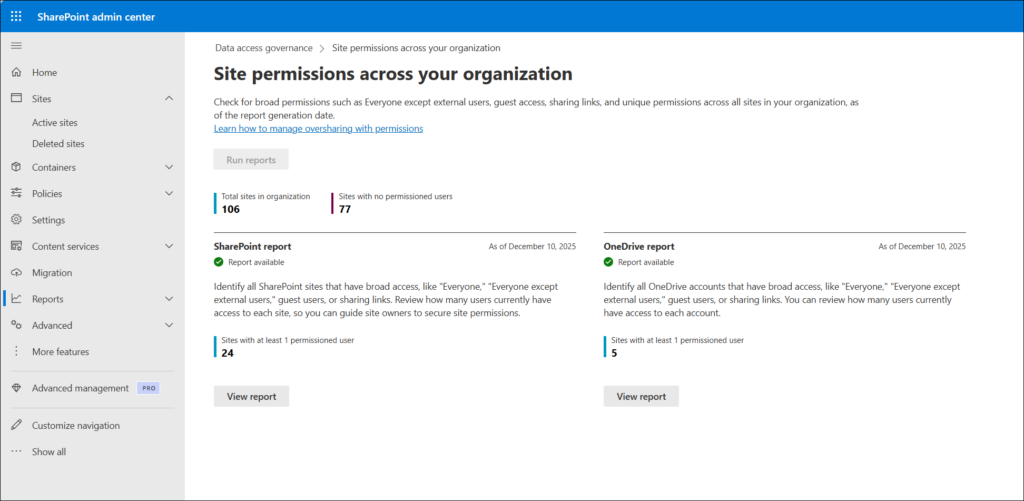
Task: View report for OneDrive accounts
Action: 641,396
